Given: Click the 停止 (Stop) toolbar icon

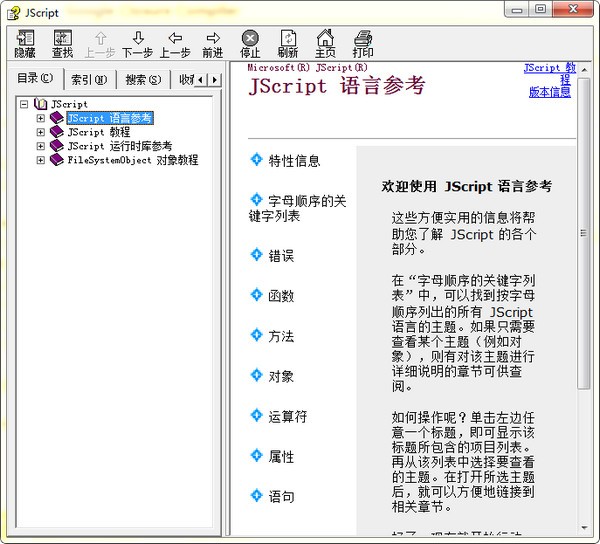Looking at the screenshot, I should tap(250, 38).
